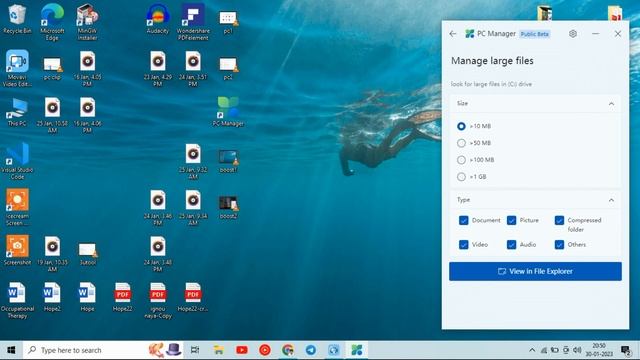Uncheck the Audio file type

pos(511,244)
